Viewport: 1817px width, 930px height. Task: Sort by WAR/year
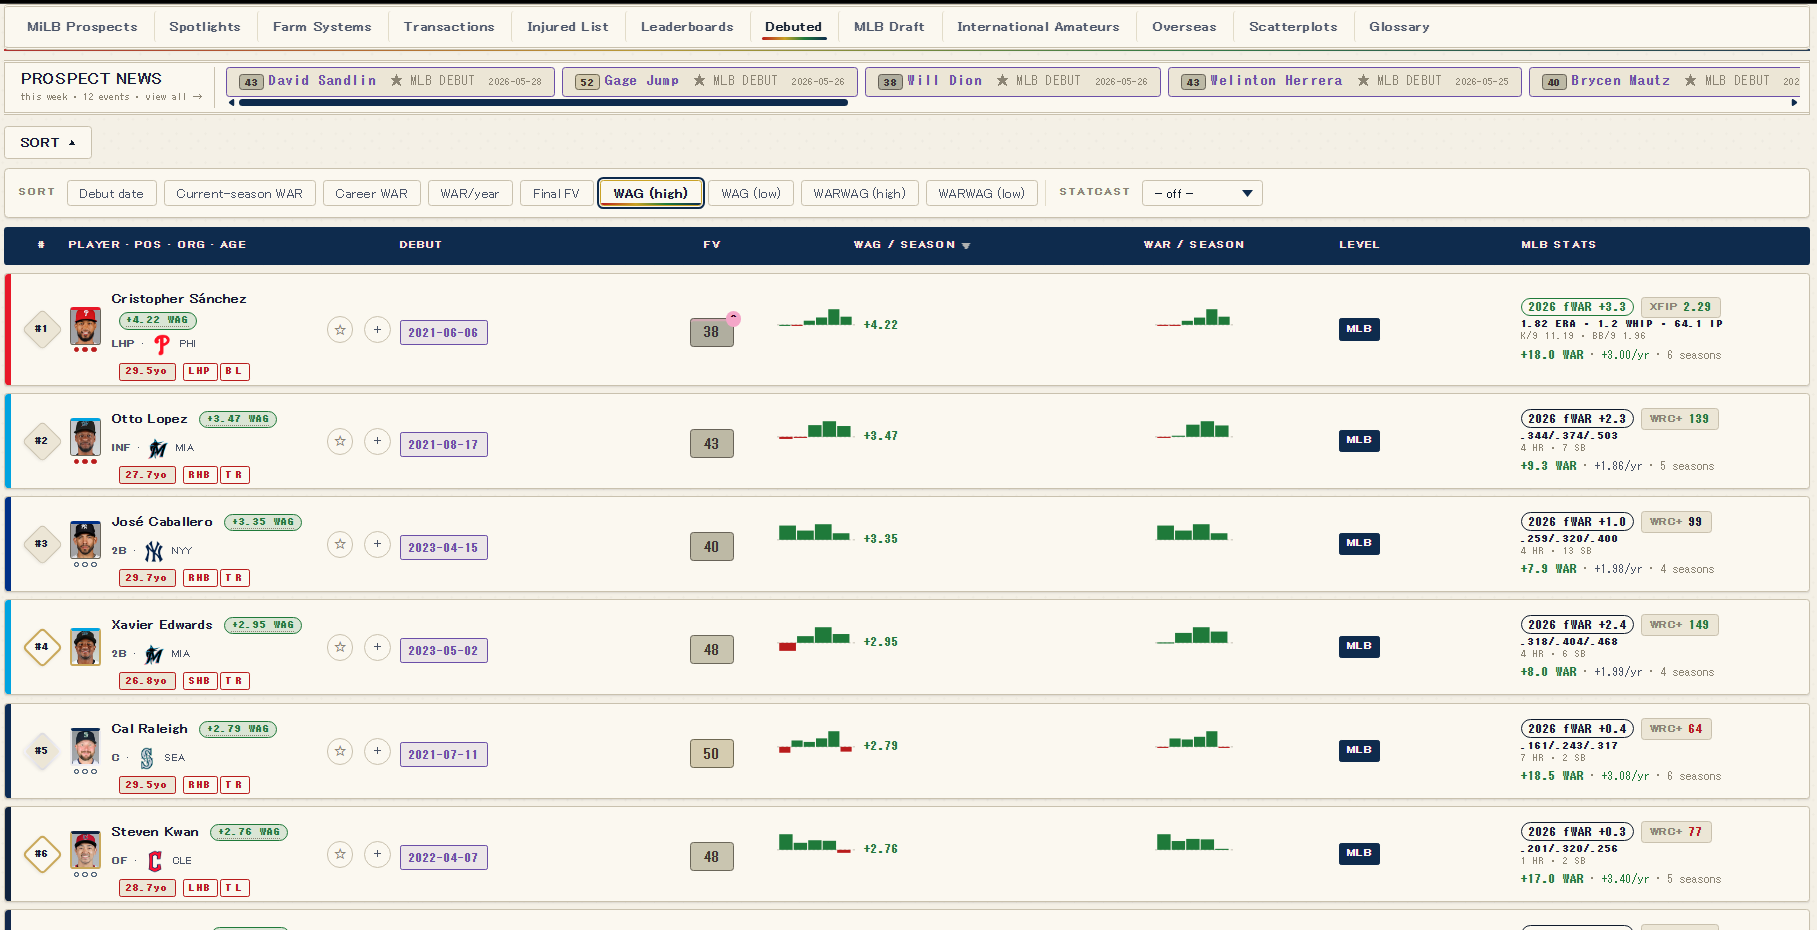click(470, 193)
